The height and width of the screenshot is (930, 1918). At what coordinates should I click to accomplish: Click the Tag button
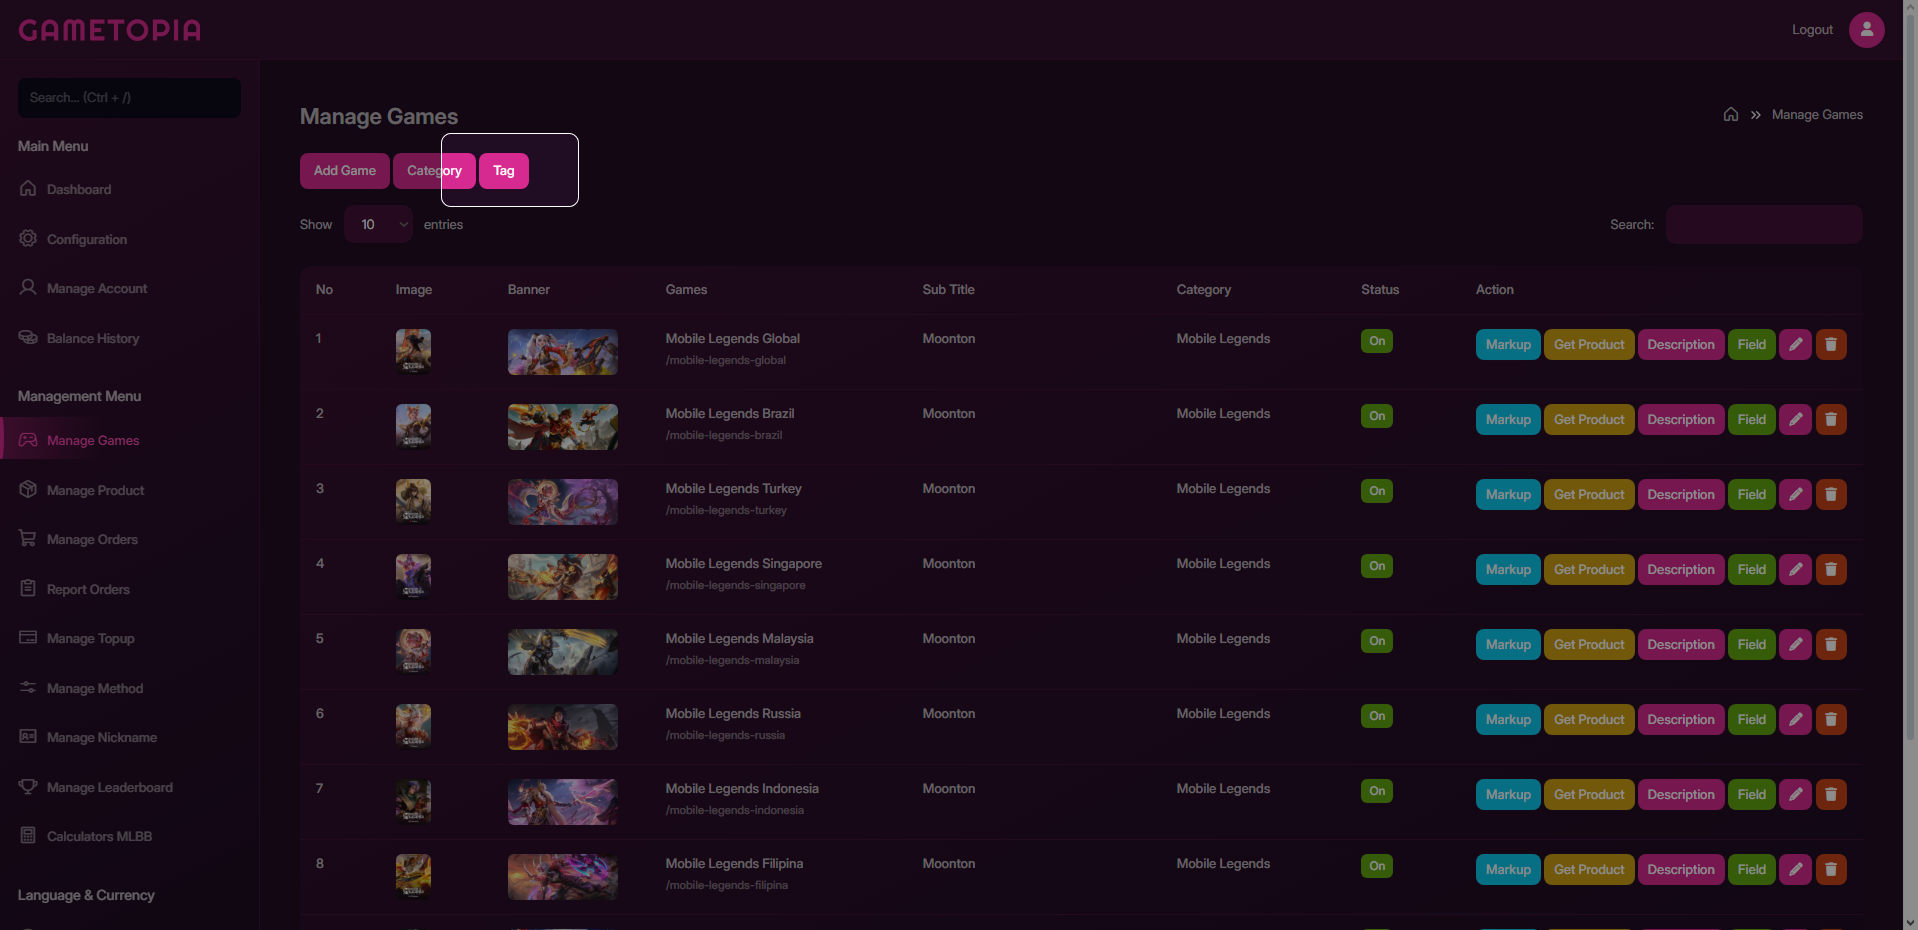[x=504, y=171]
